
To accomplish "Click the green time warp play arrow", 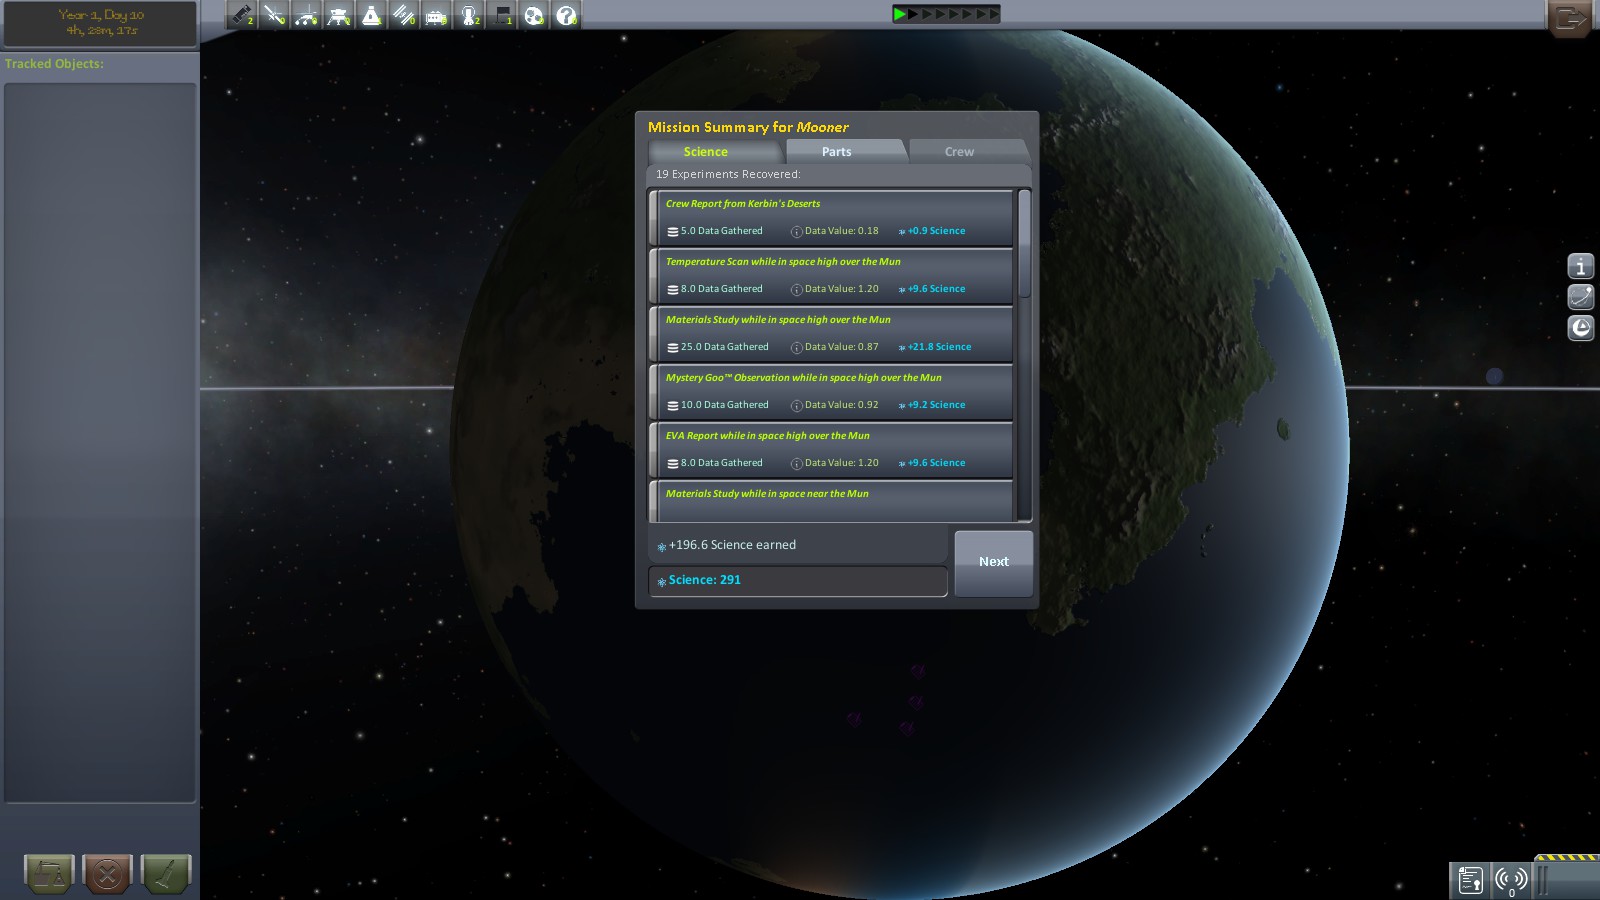I will pyautogui.click(x=900, y=14).
